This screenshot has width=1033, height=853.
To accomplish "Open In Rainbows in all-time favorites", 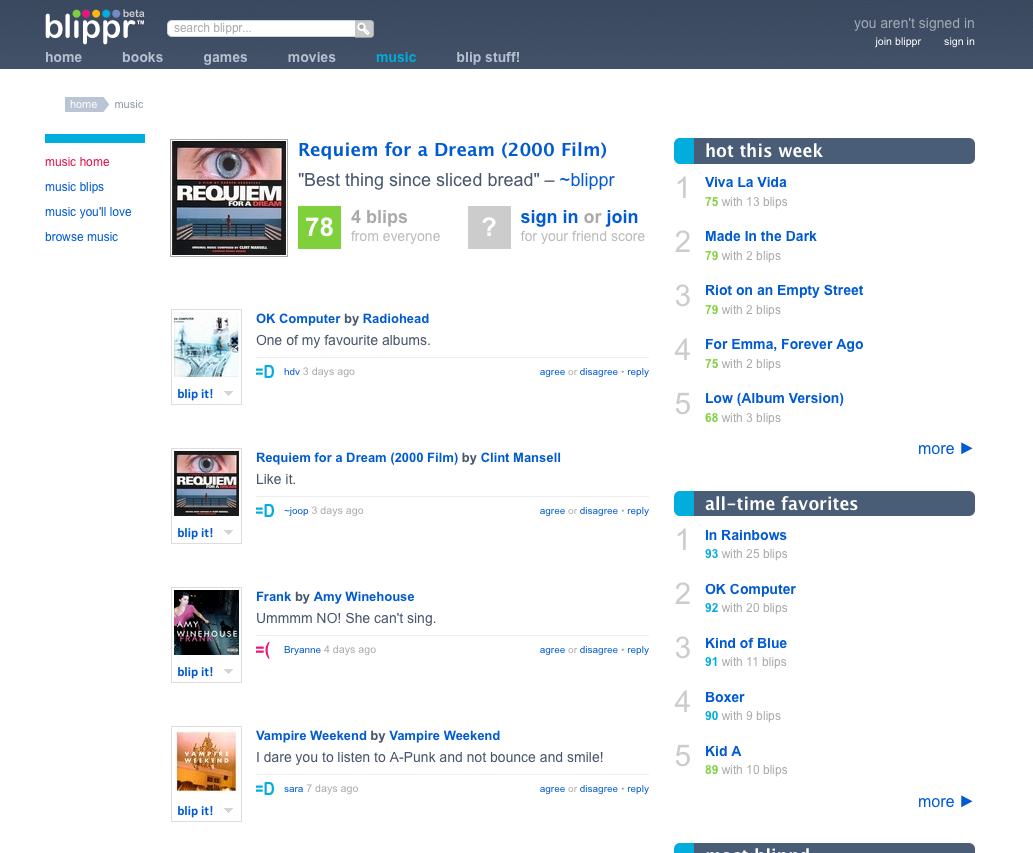I will (746, 536).
